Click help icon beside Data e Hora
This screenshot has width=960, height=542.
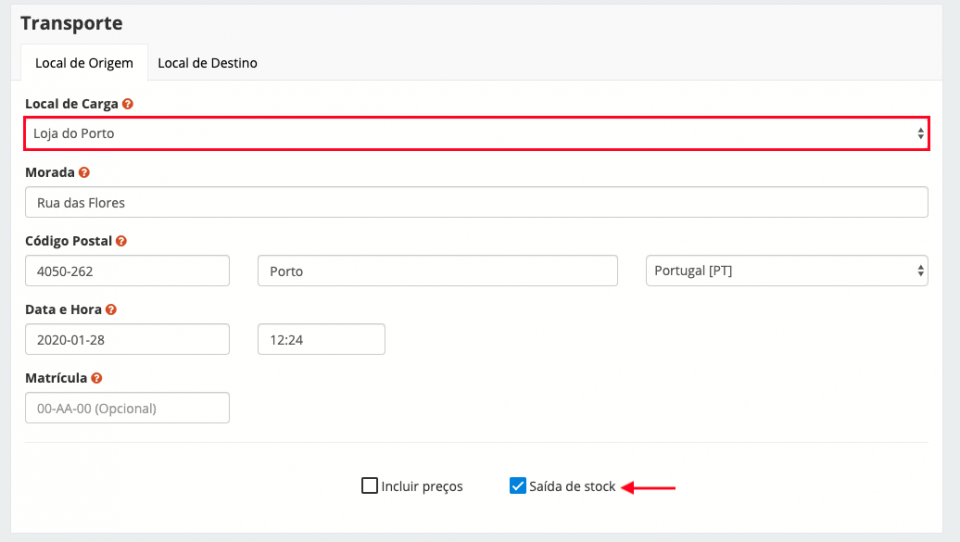click(111, 310)
